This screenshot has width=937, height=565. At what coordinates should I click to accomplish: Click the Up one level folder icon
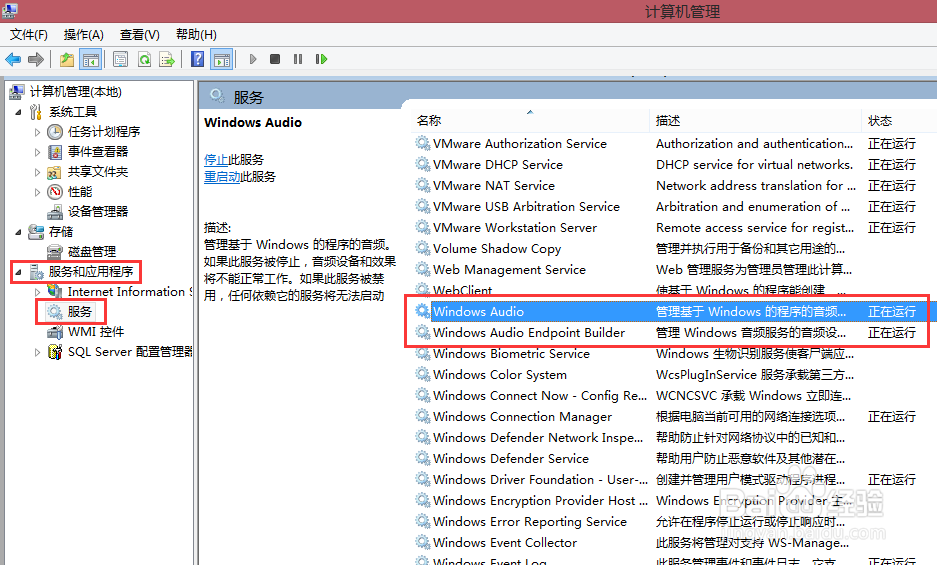point(67,59)
